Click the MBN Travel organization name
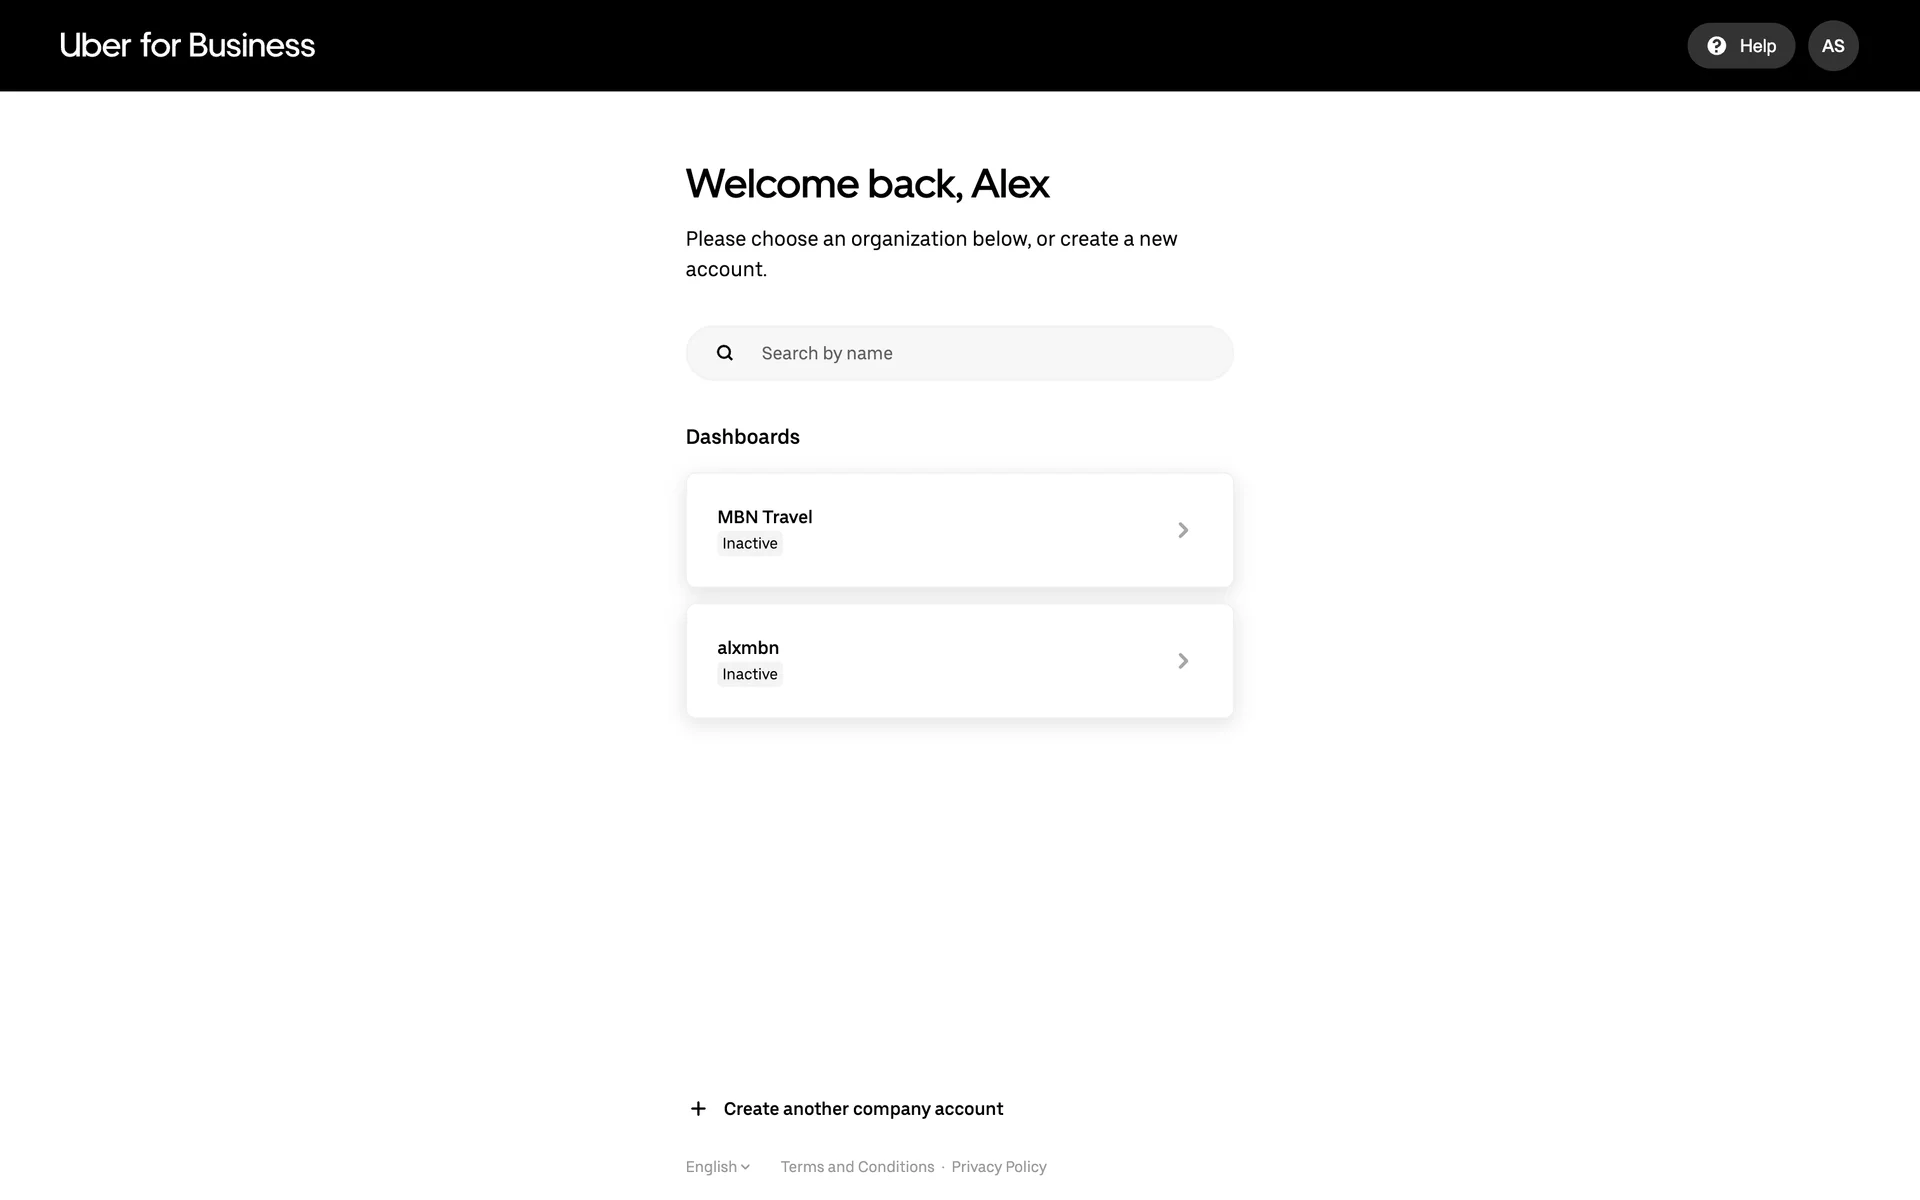Image resolution: width=1920 pixels, height=1200 pixels. pos(764,517)
